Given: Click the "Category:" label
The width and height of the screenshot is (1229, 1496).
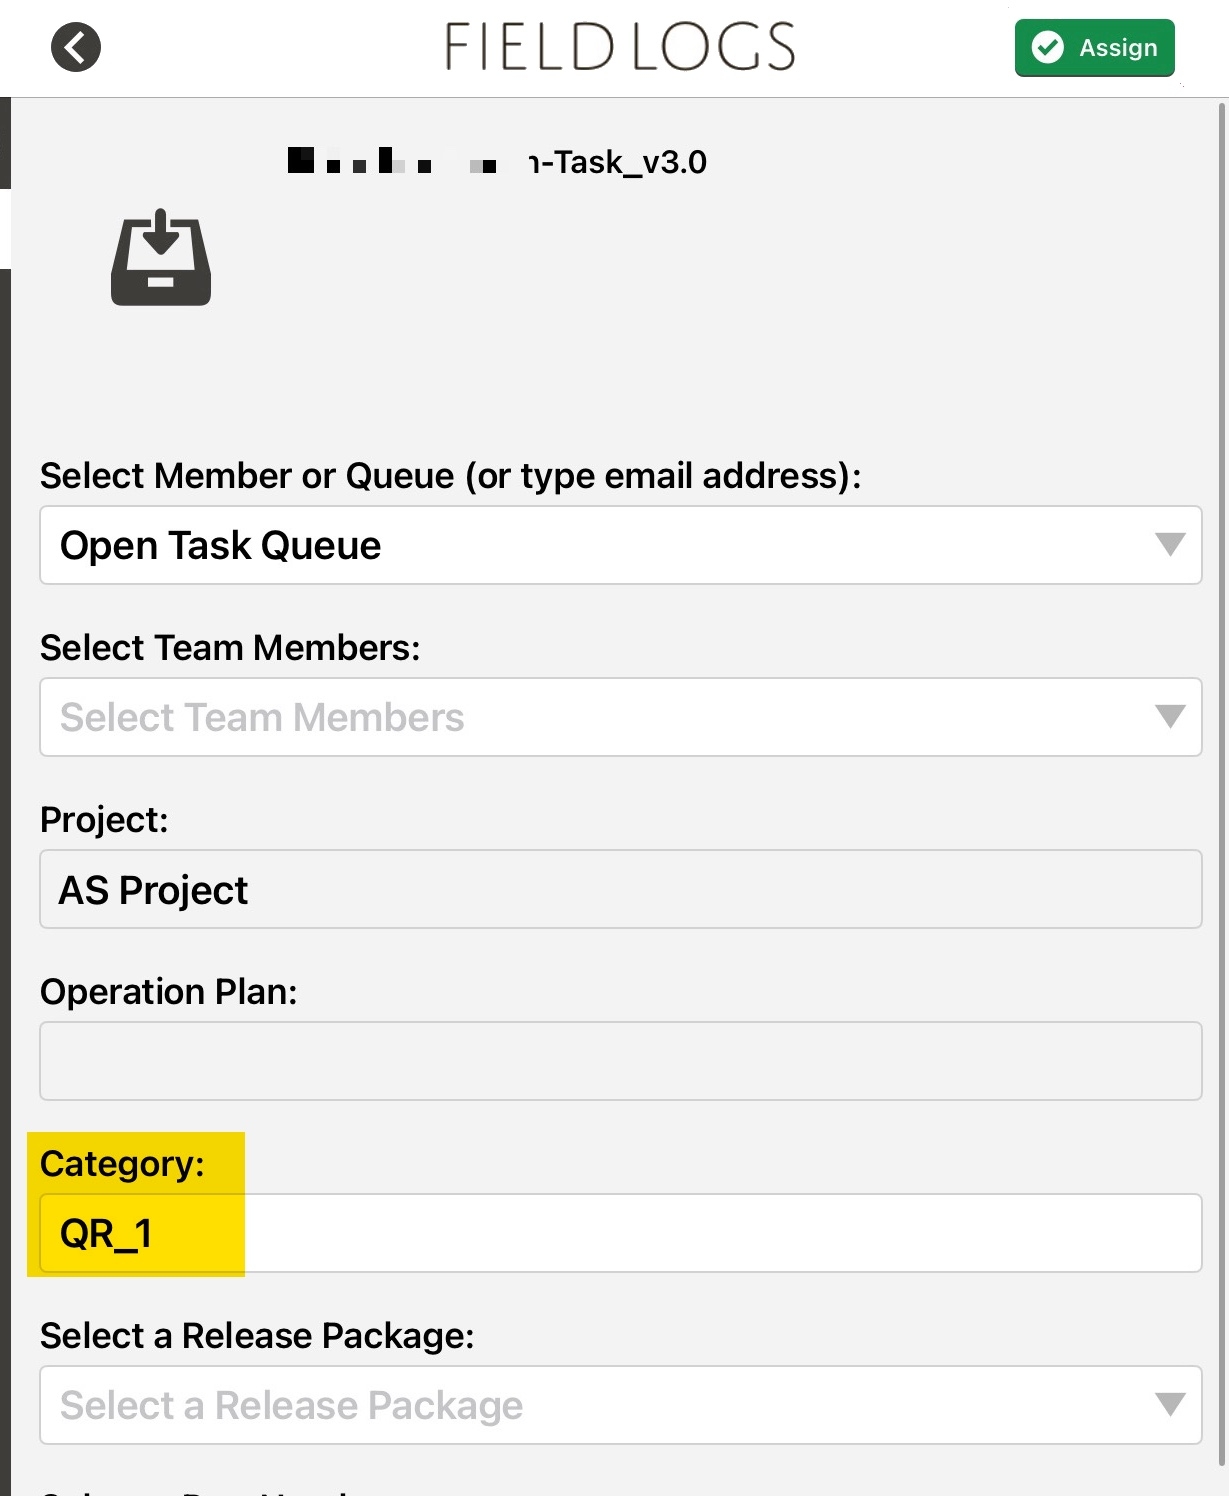Looking at the screenshot, I should tap(122, 1164).
